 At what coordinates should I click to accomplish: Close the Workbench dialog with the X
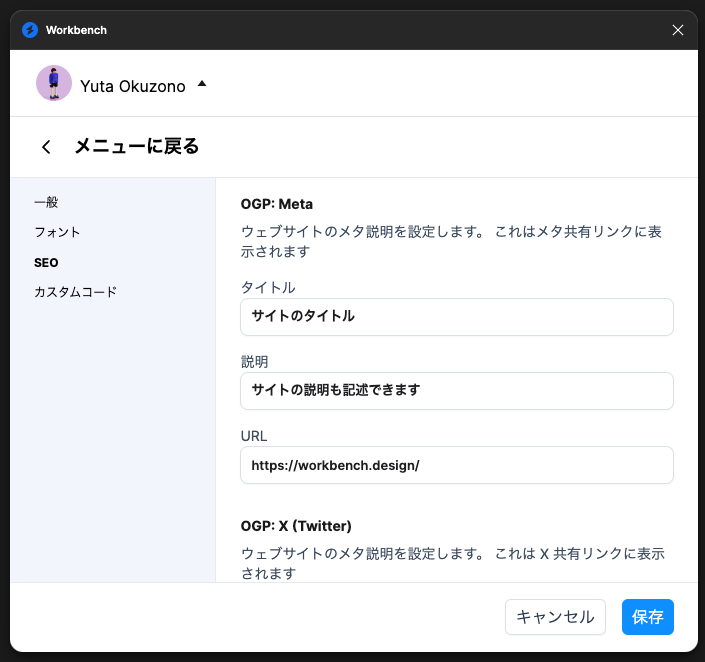click(x=678, y=30)
